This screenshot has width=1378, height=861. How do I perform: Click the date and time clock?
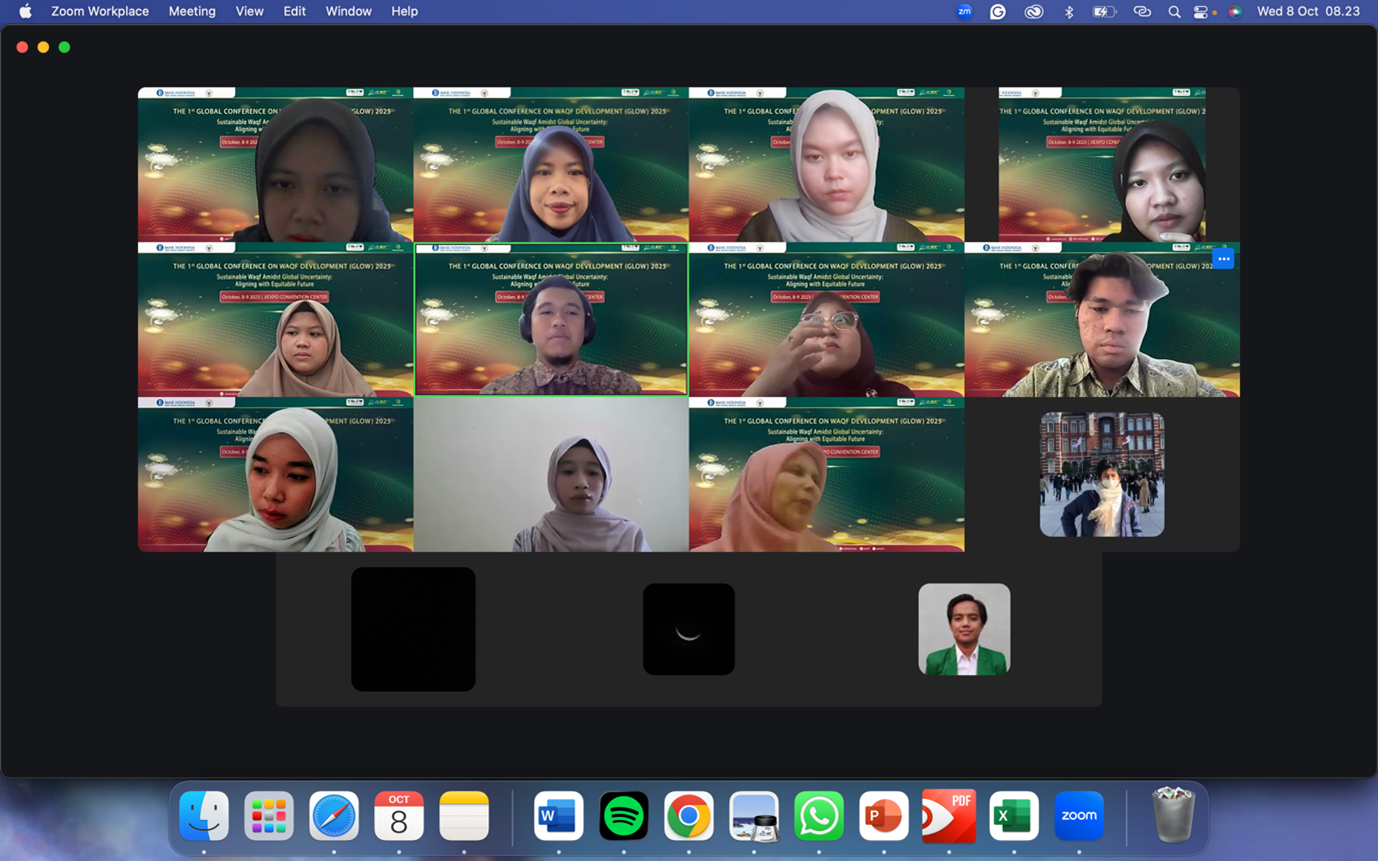coord(1308,11)
